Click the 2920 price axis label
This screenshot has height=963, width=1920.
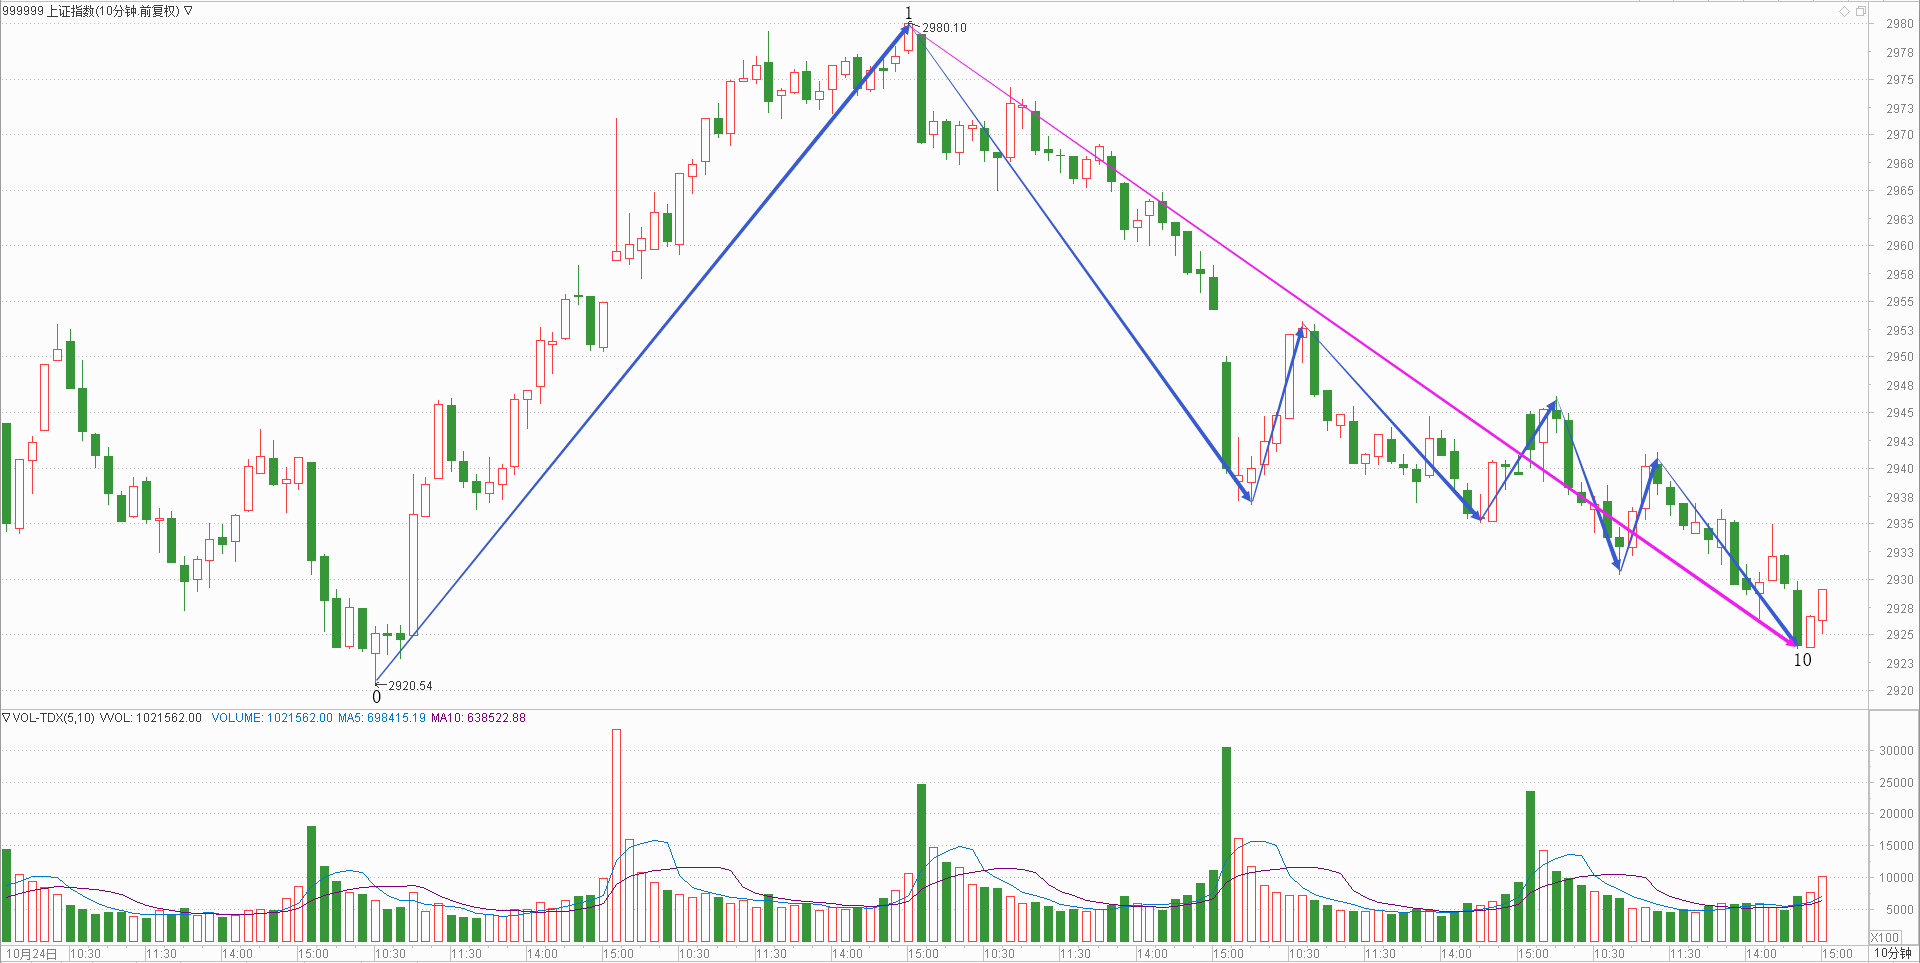point(1899,690)
